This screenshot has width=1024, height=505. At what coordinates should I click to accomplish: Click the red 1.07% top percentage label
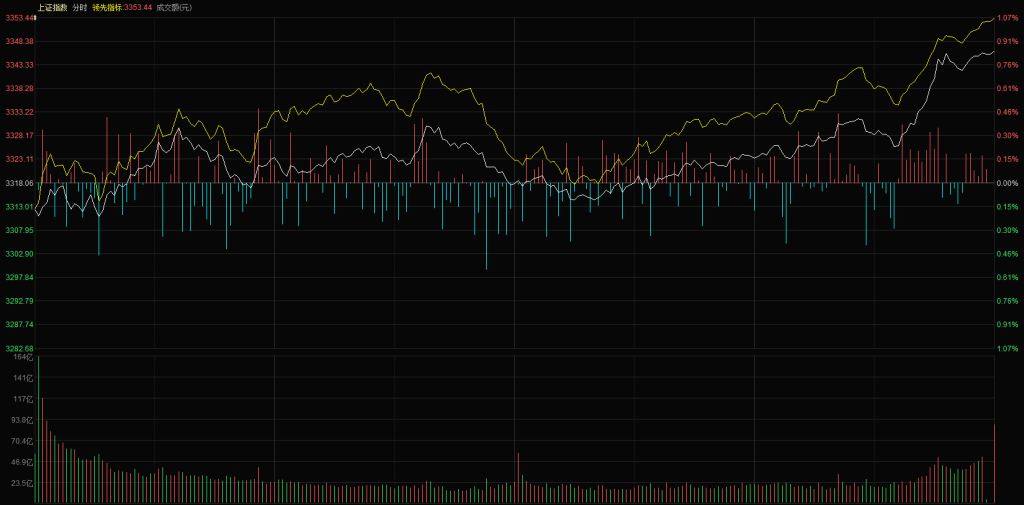click(x=1008, y=17)
